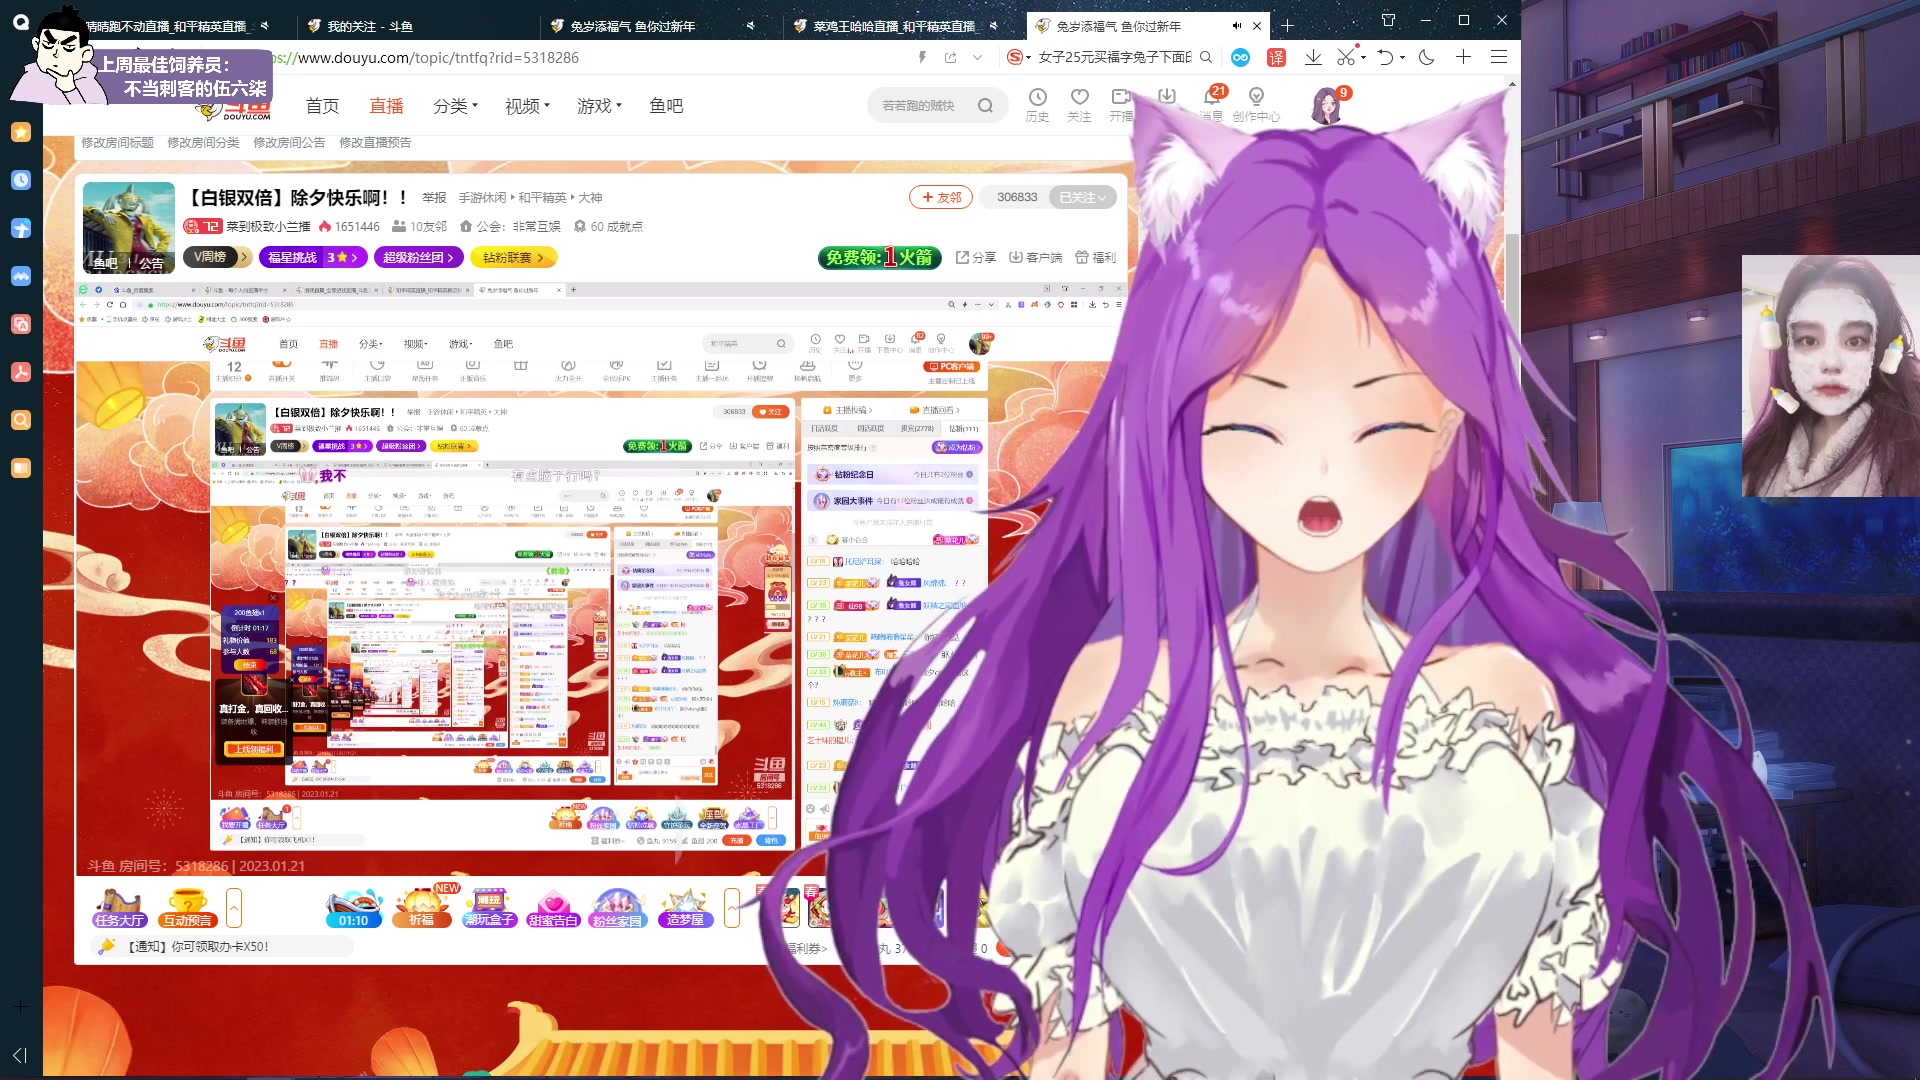The width and height of the screenshot is (1920, 1080).
Task: Open the undo closed-tab dropdown arrow
Action: click(x=1402, y=57)
